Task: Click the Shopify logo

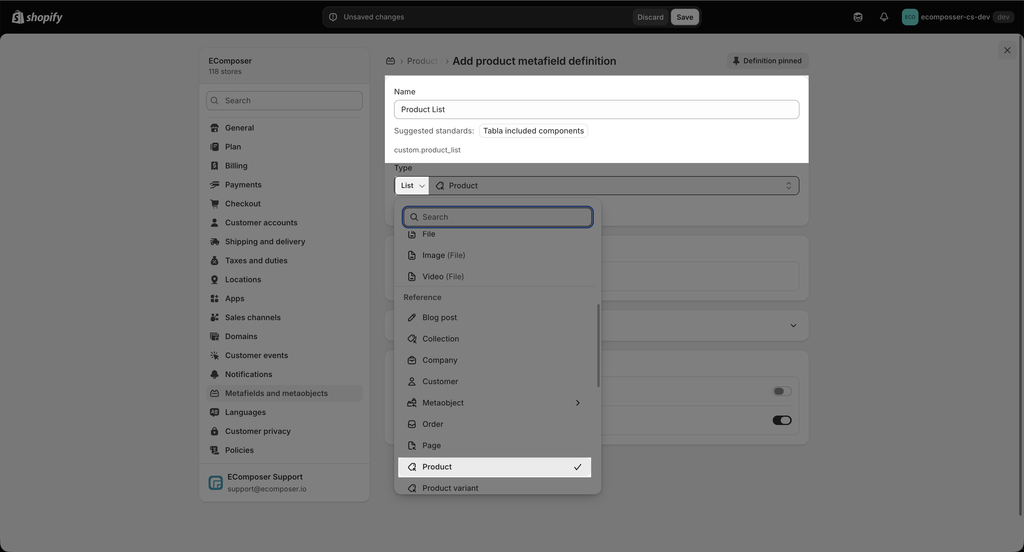Action: pos(37,17)
